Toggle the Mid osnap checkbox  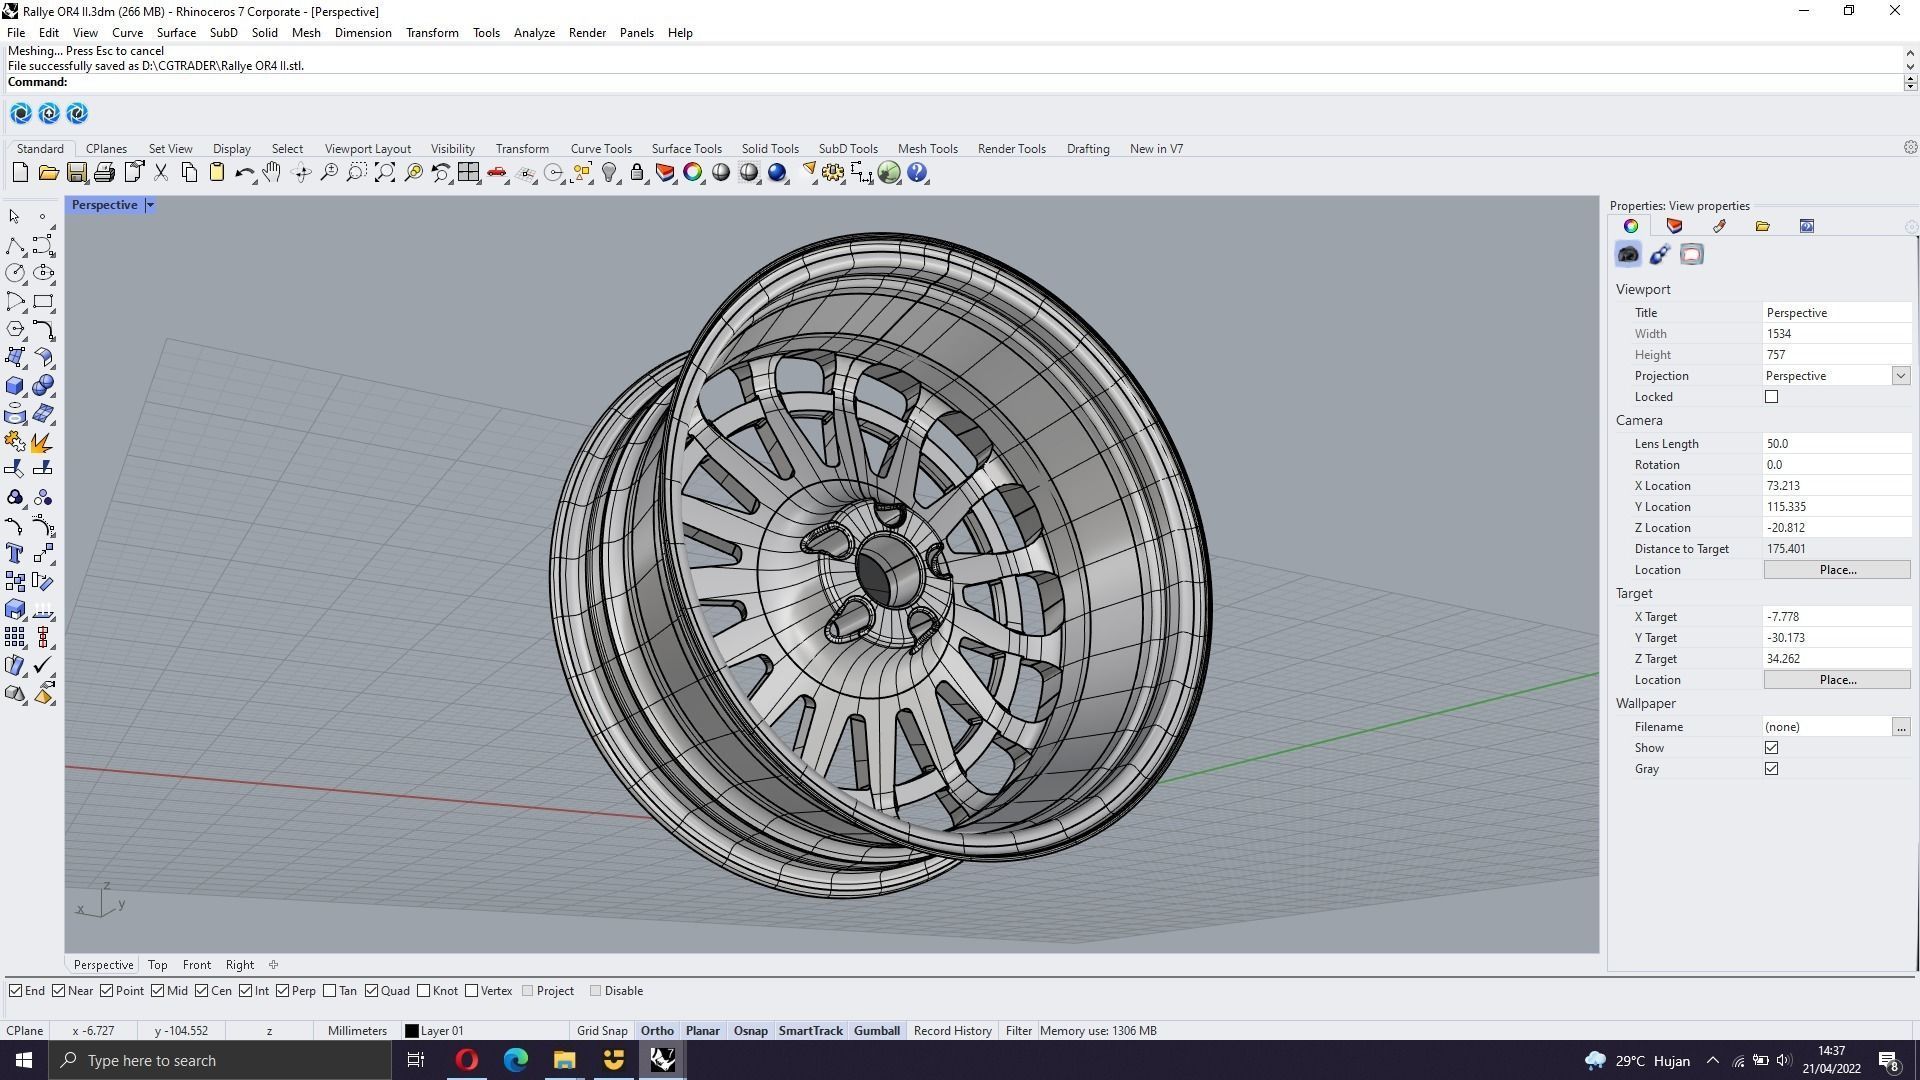point(158,991)
